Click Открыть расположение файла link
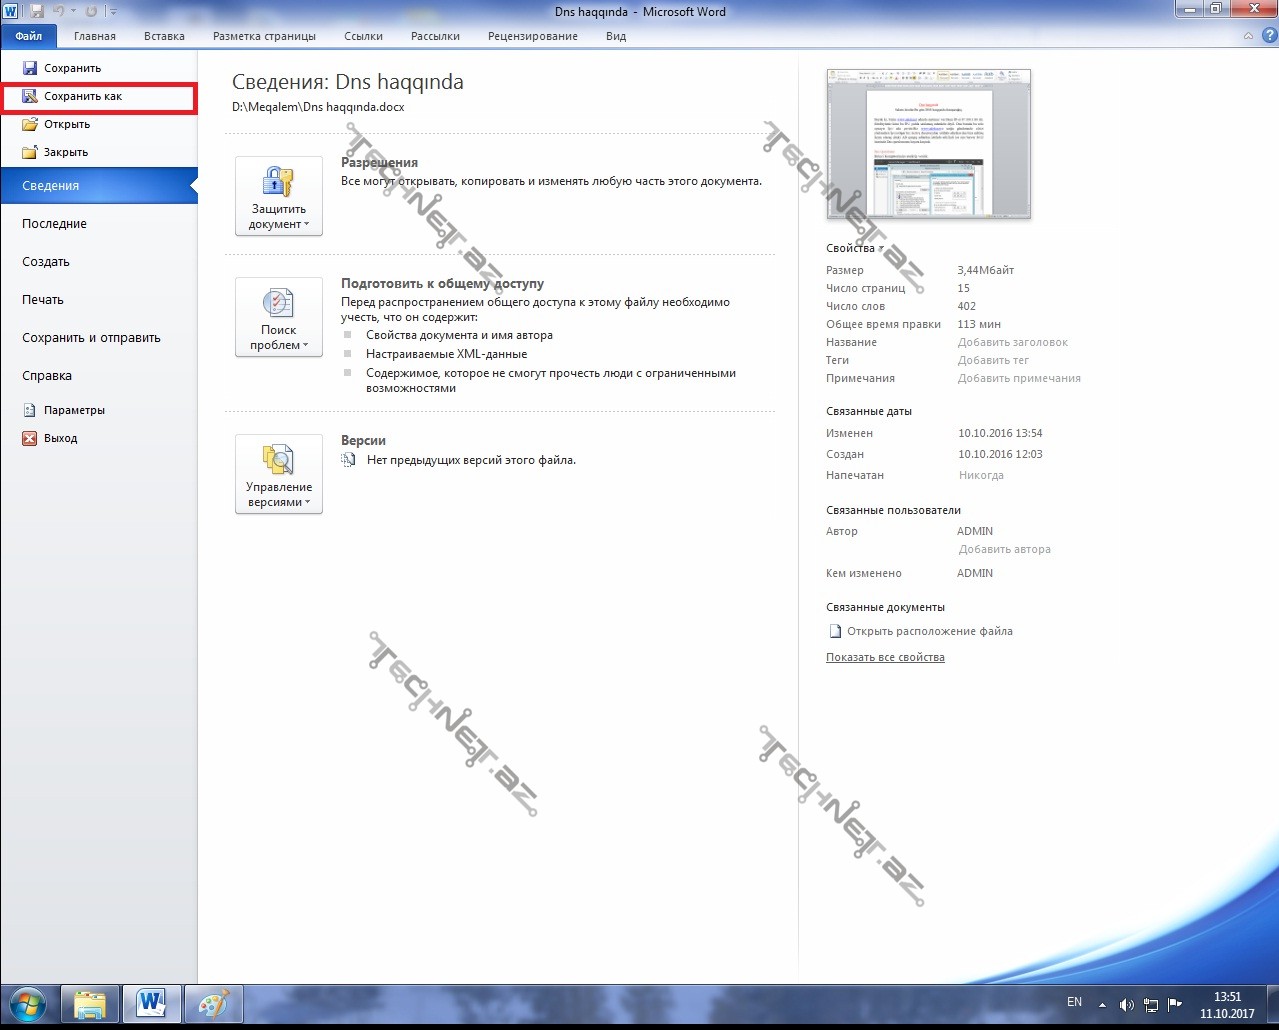This screenshot has height=1030, width=1279. (929, 632)
